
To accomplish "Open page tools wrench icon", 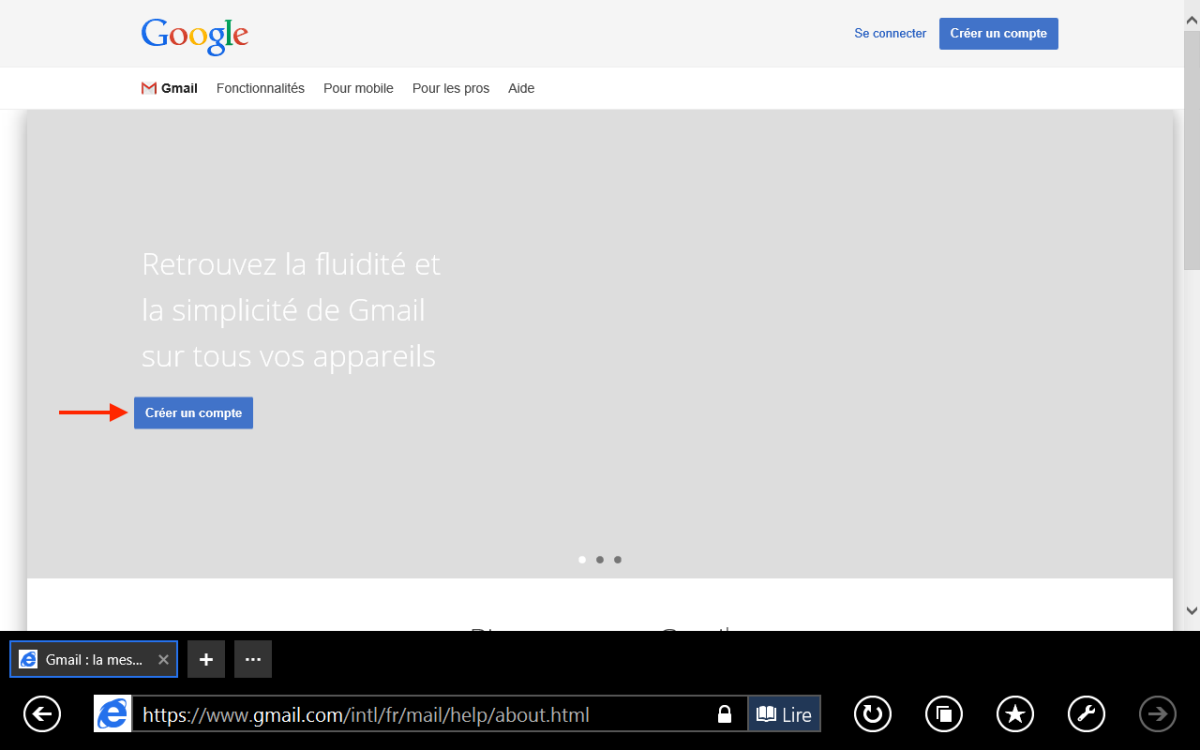I will point(1087,714).
